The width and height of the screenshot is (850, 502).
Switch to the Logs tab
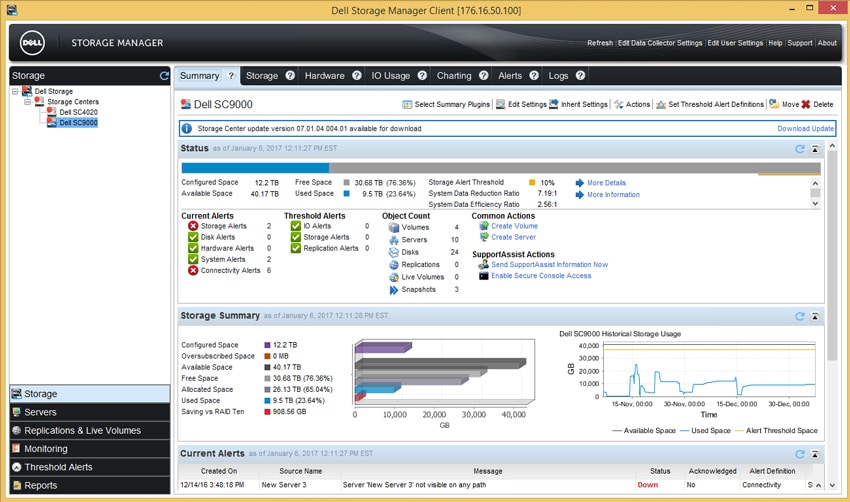pyautogui.click(x=558, y=76)
